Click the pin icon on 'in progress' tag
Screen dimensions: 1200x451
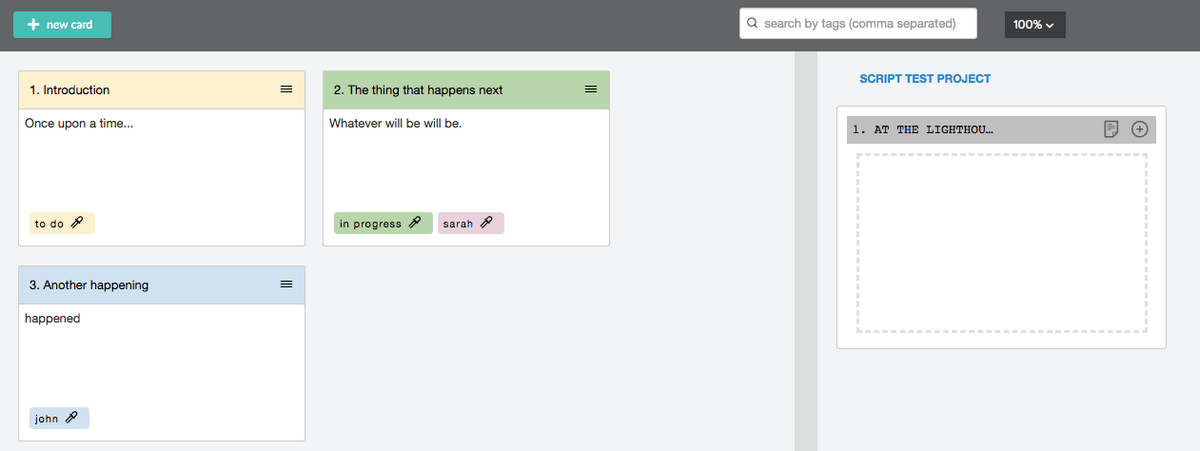click(x=415, y=223)
